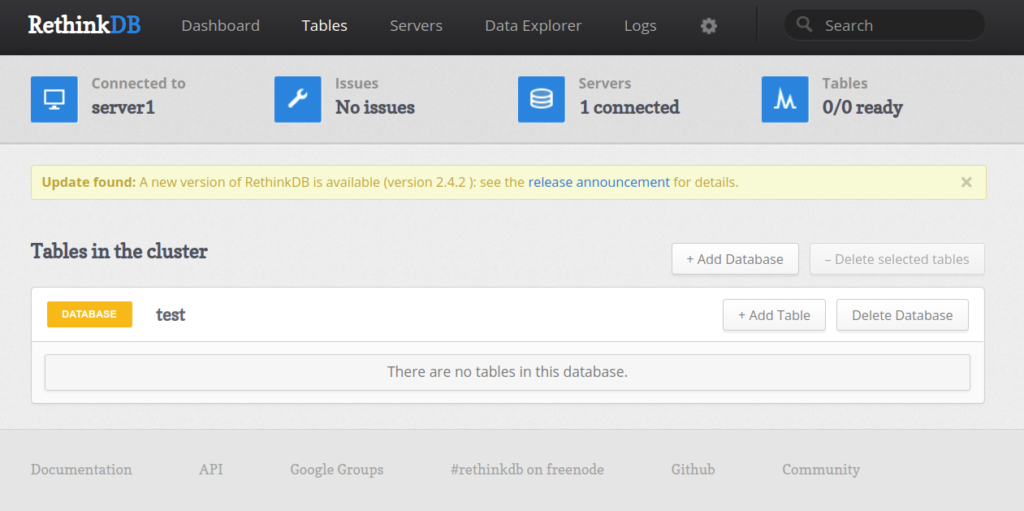Open the Data Explorer
Image resolution: width=1024 pixels, height=511 pixels.
tap(533, 26)
